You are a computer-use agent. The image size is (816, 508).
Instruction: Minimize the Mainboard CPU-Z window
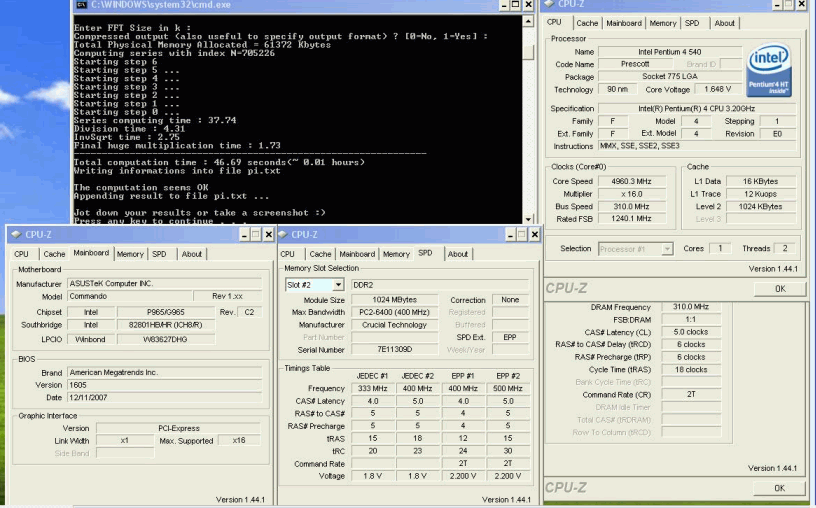[x=244, y=235]
